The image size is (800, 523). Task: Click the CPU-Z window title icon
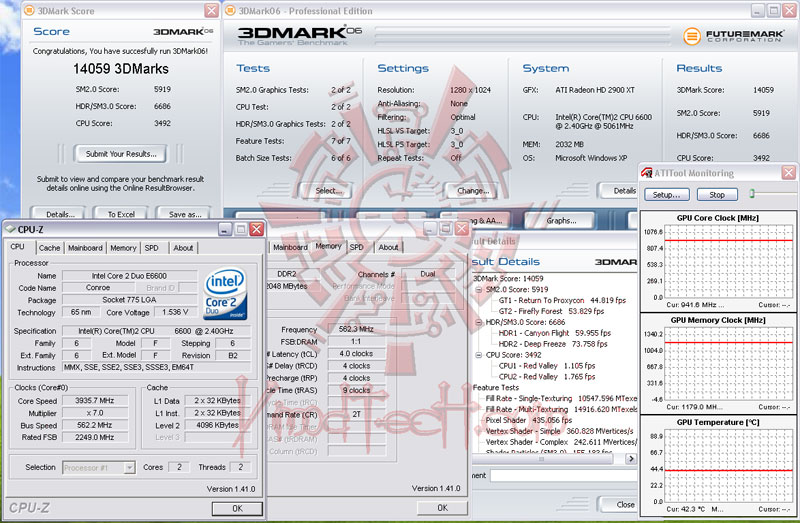tap(10, 229)
